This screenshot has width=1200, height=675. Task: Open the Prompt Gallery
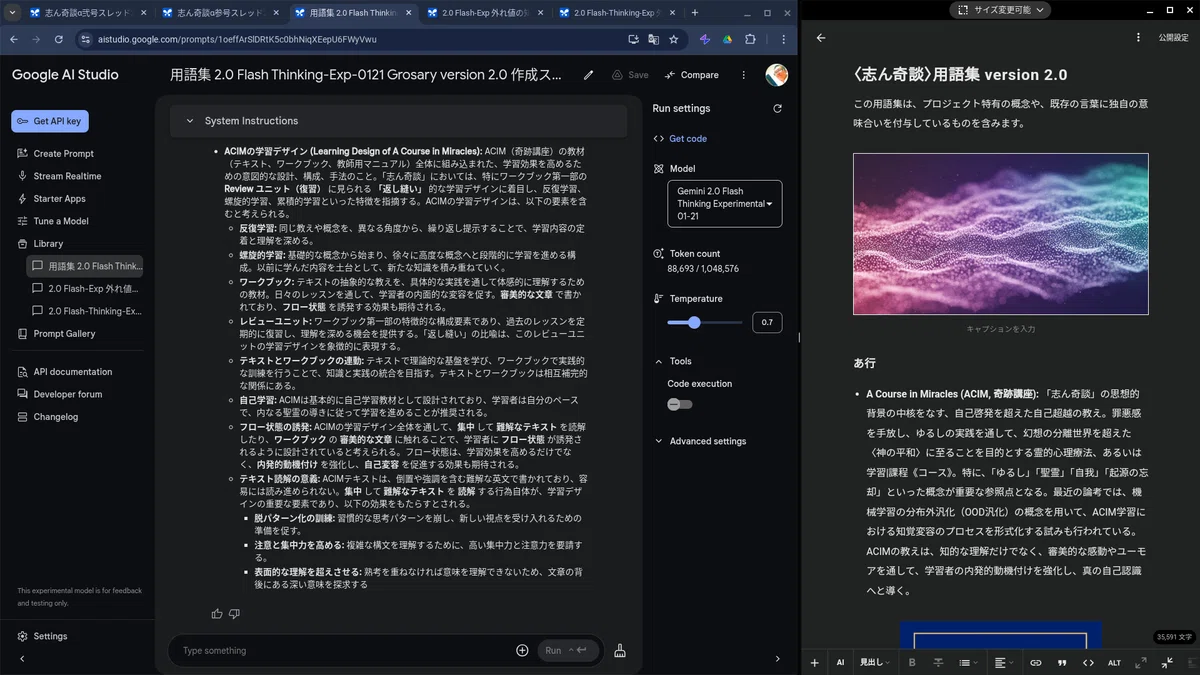point(64,334)
